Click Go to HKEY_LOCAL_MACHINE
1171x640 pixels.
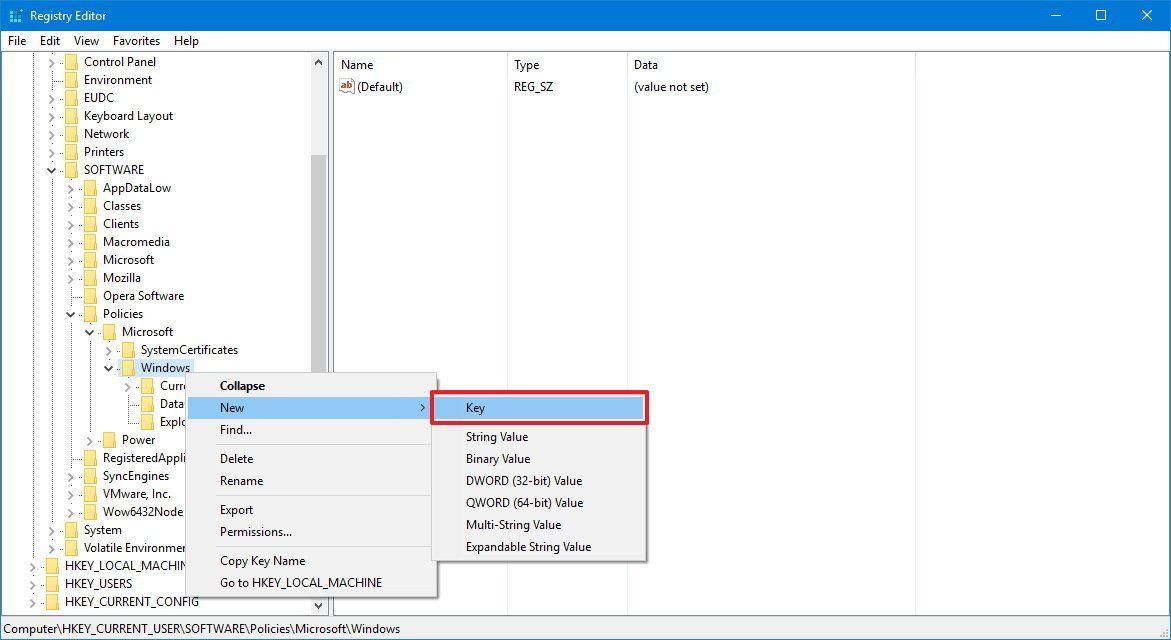click(x=300, y=582)
